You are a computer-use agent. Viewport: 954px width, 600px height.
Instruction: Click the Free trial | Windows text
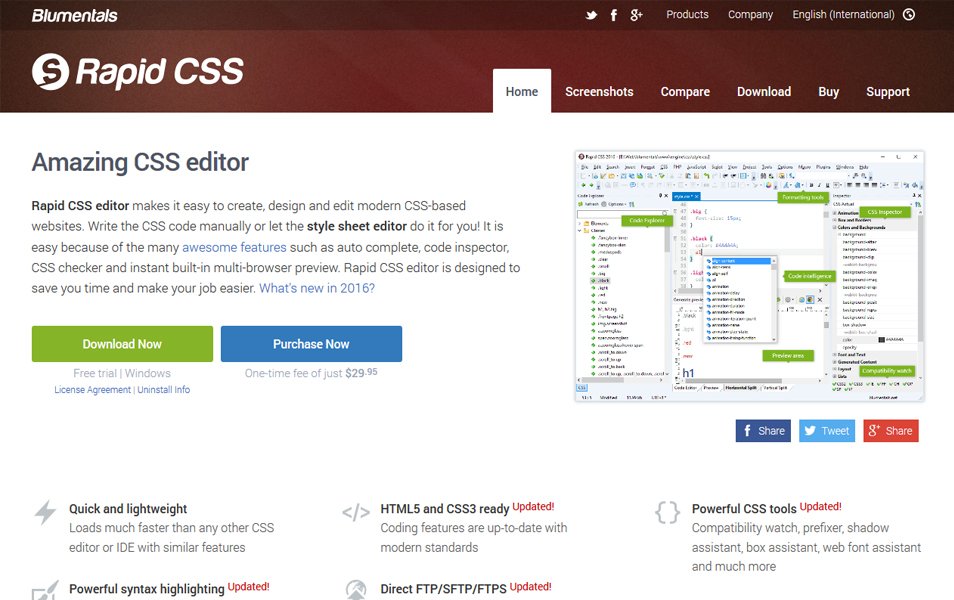(x=122, y=373)
